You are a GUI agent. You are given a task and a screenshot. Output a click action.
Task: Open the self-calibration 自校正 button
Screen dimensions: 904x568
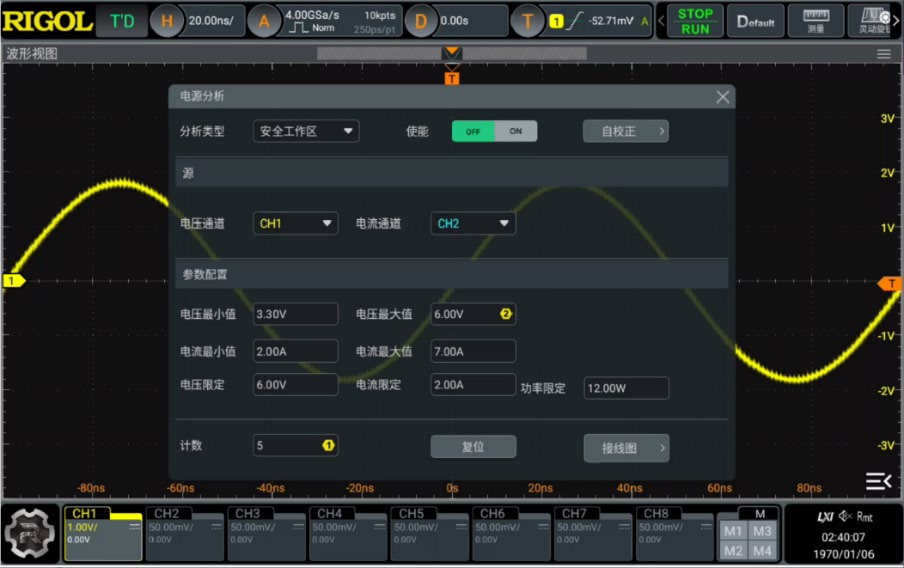coord(626,131)
